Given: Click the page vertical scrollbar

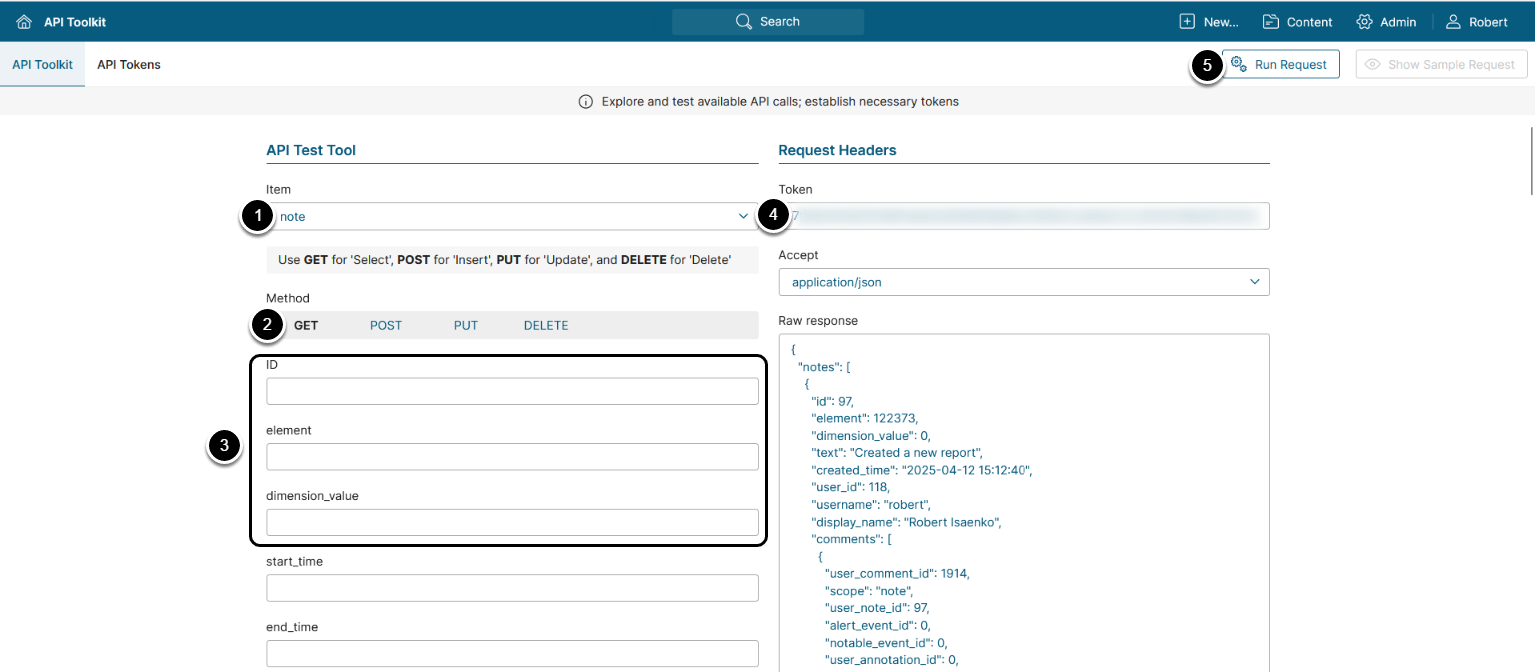Looking at the screenshot, I should coord(1530,160).
